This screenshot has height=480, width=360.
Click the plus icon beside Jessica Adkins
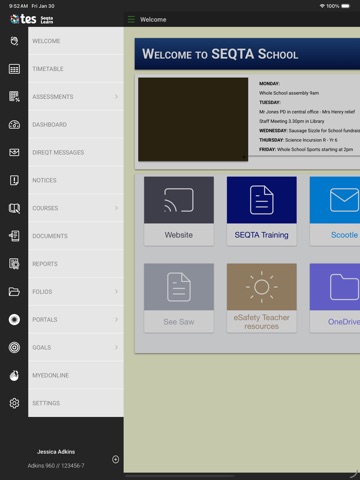115,459
